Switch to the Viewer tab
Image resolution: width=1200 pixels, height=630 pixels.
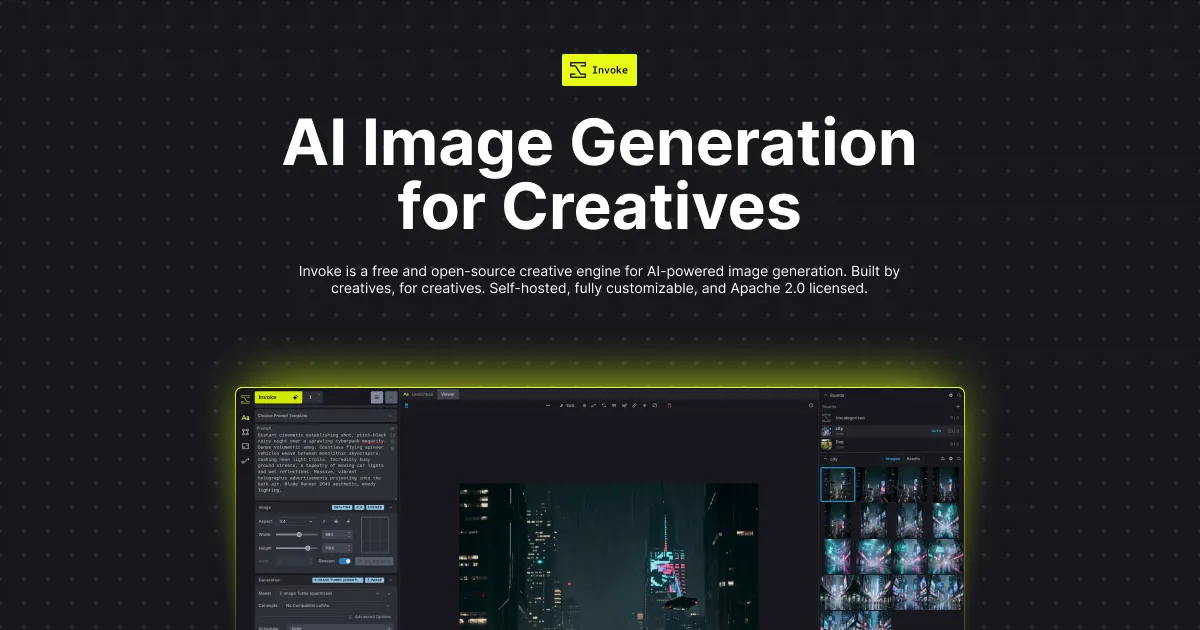point(448,394)
